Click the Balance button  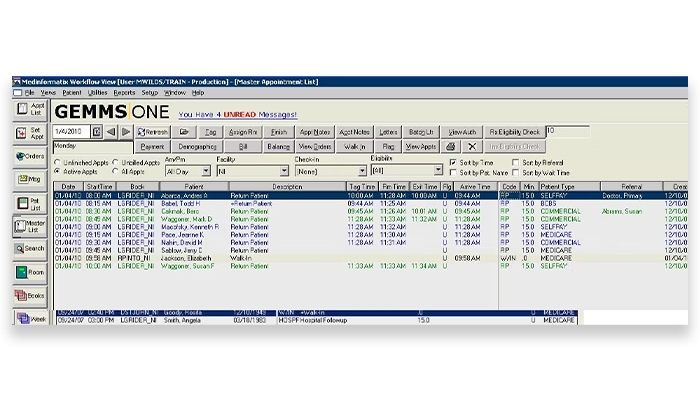[x=279, y=146]
